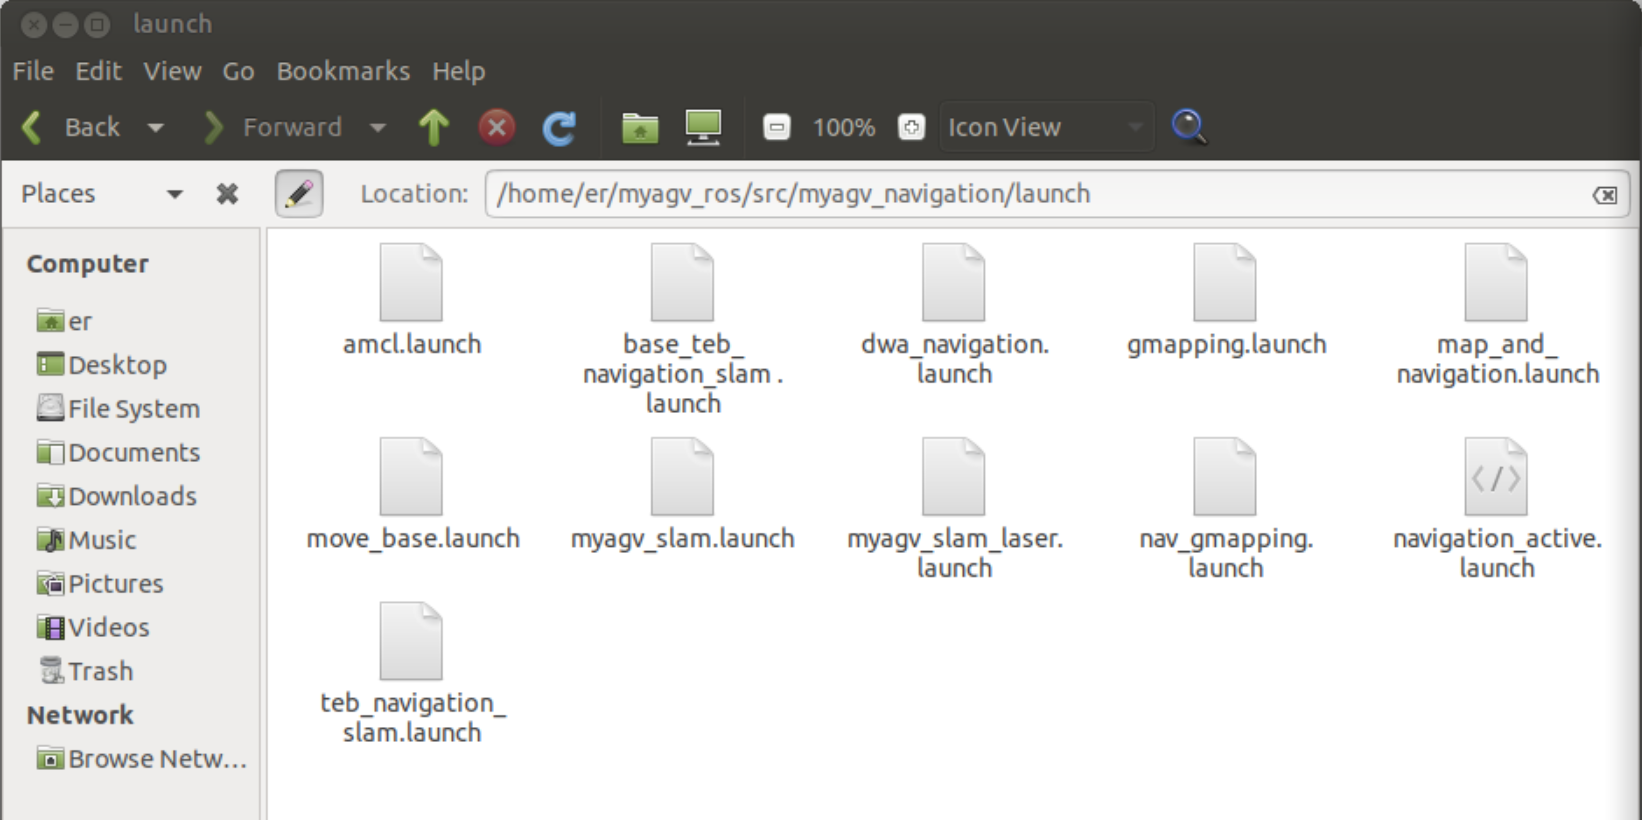
Task: Open the Places sidebar type dropdown
Action: coord(175,194)
